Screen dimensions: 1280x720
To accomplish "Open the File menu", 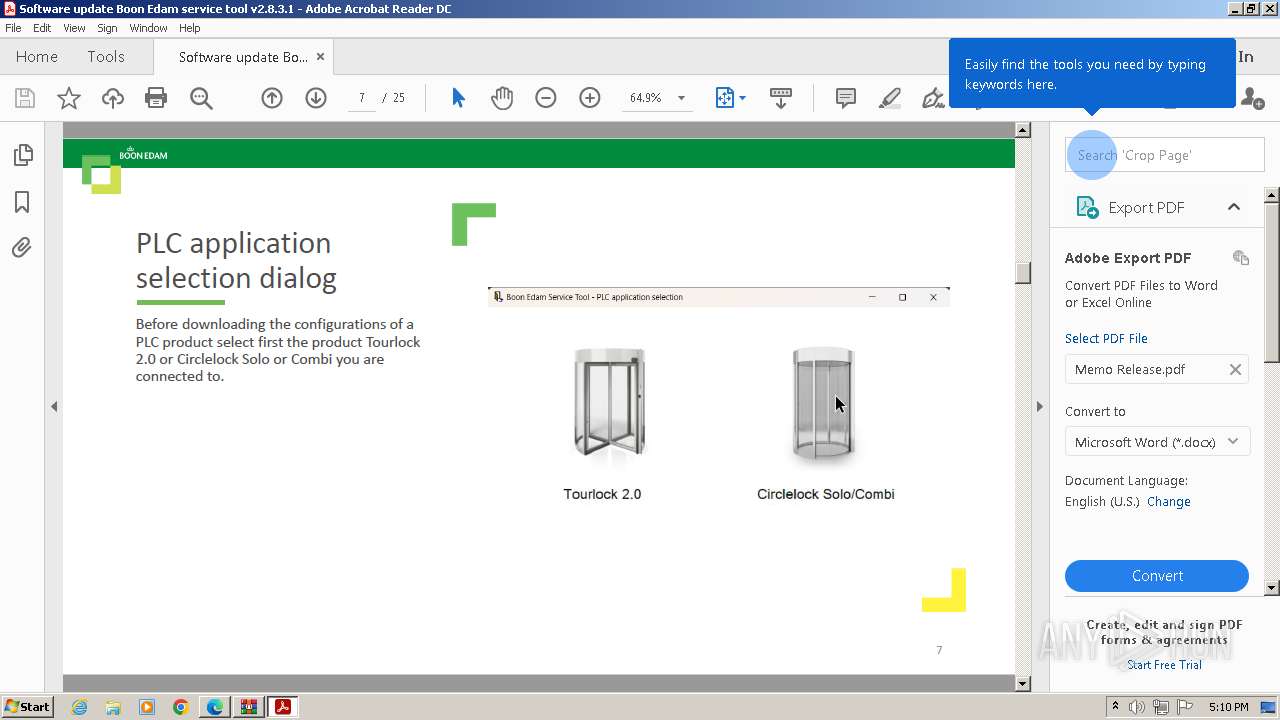I will (x=13, y=28).
